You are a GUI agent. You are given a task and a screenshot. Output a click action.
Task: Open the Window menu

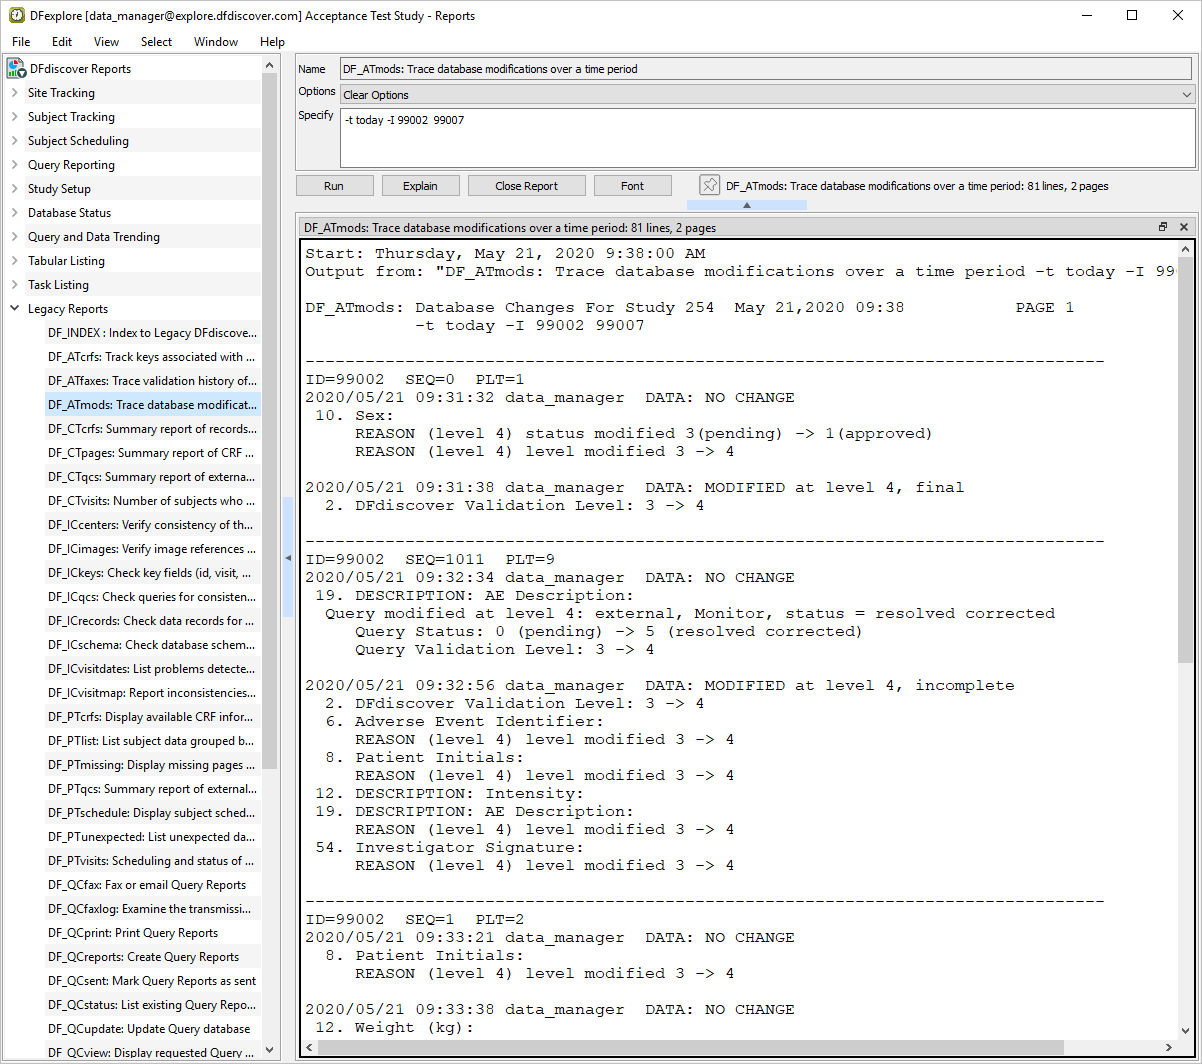216,42
